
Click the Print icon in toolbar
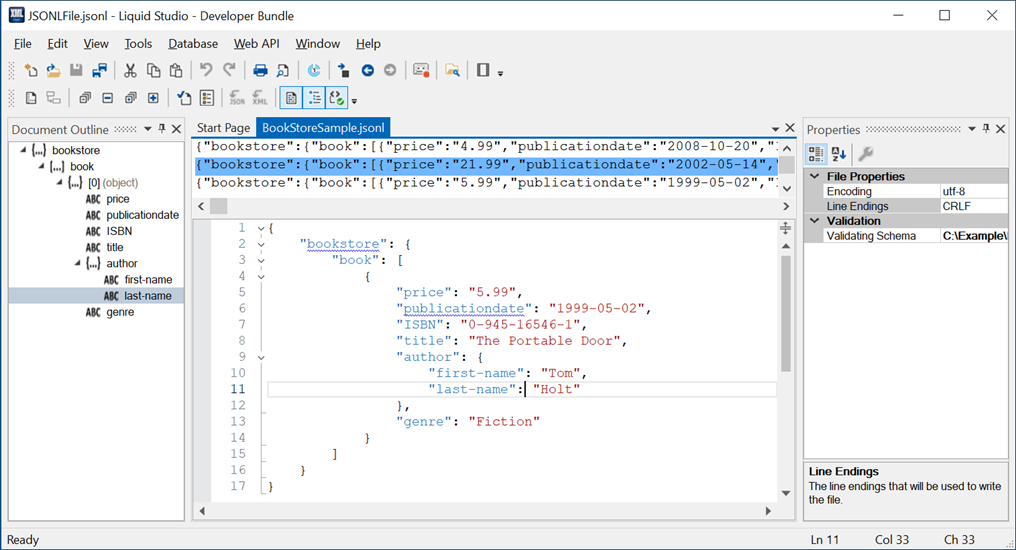pos(260,70)
